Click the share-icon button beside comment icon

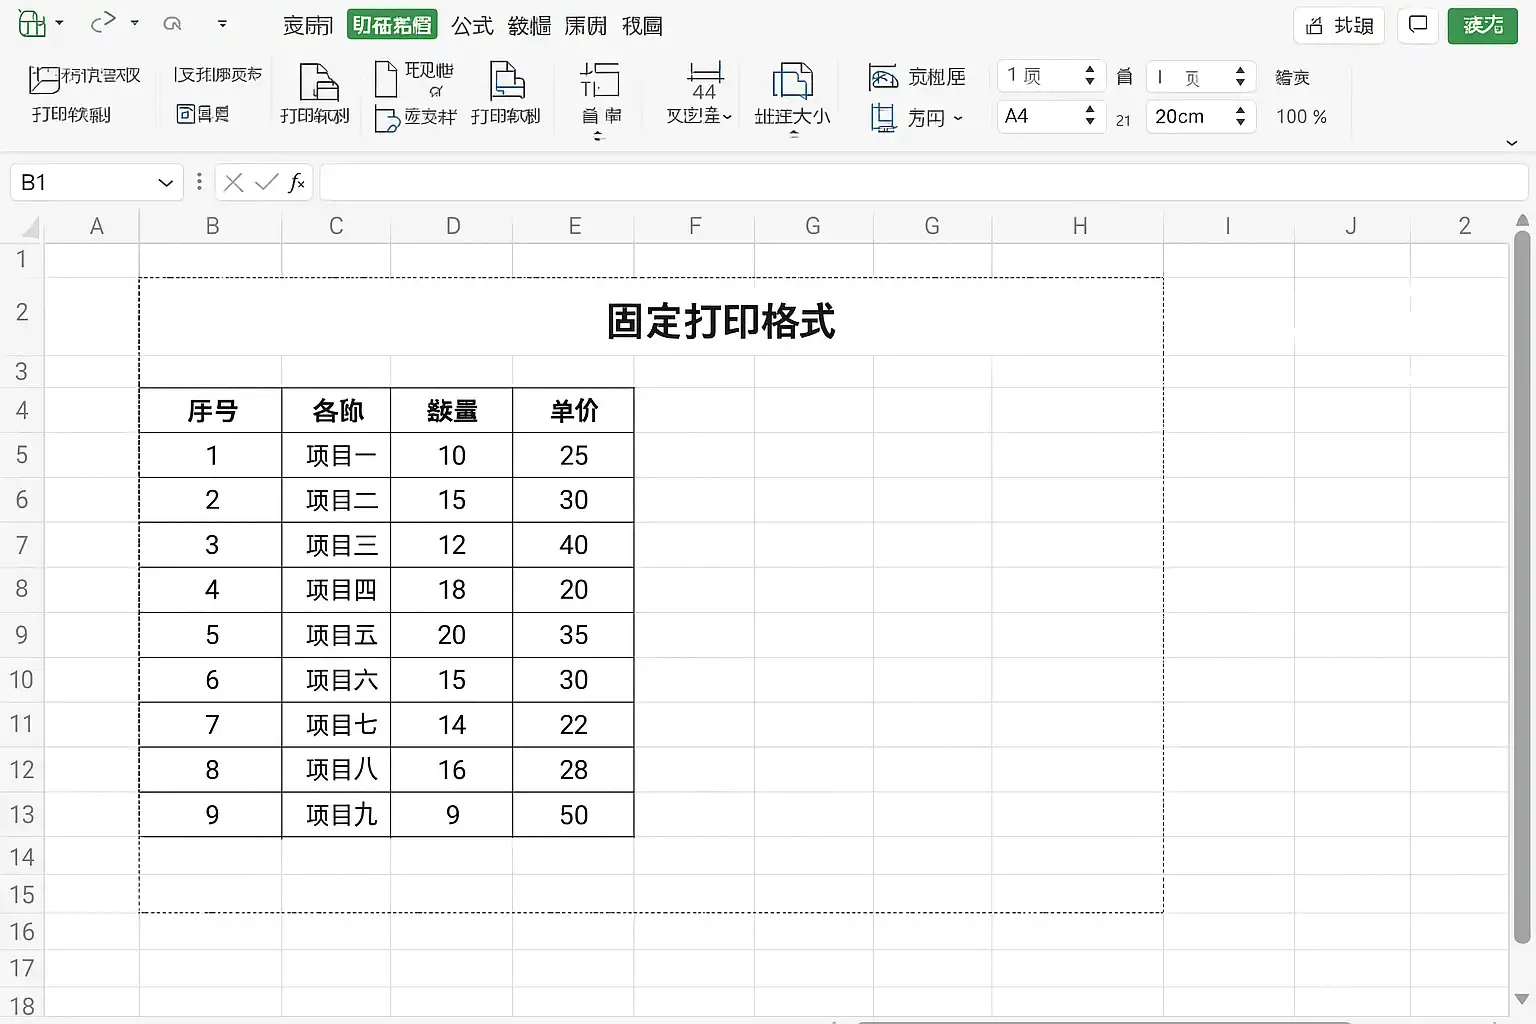(1339, 25)
